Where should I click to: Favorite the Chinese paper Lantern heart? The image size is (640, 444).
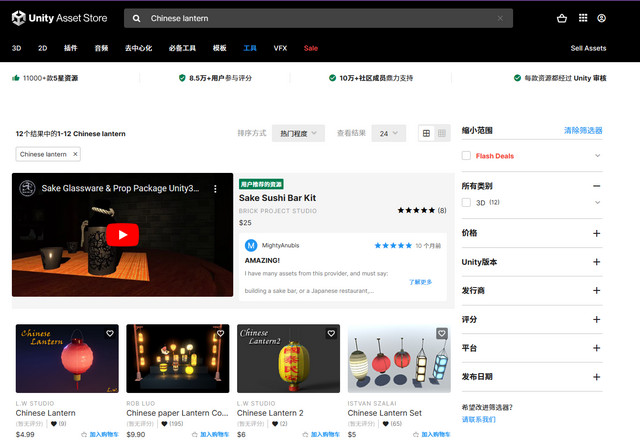tap(220, 333)
